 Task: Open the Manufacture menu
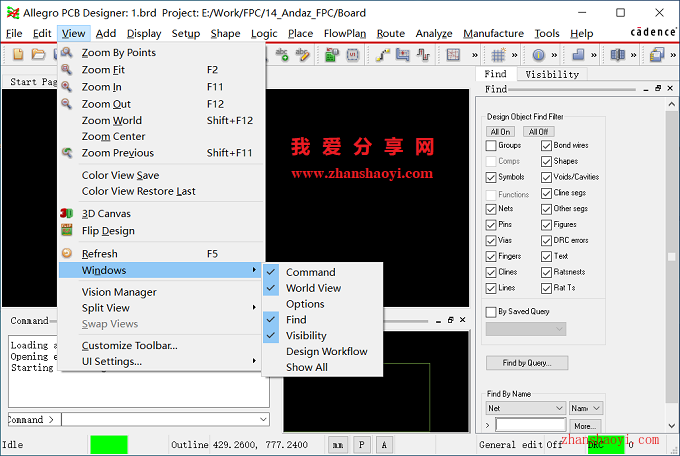point(494,33)
